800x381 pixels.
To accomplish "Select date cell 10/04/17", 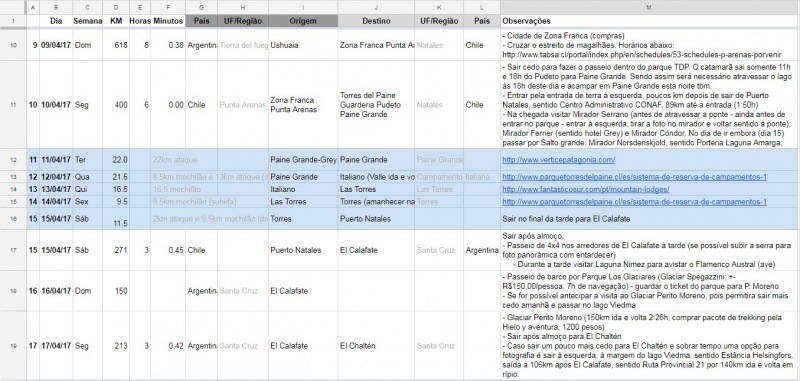I will [x=56, y=105].
